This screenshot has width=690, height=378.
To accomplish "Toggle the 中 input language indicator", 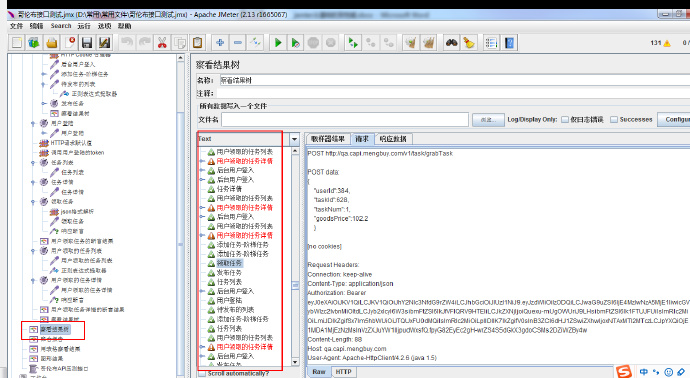I will tap(643, 372).
